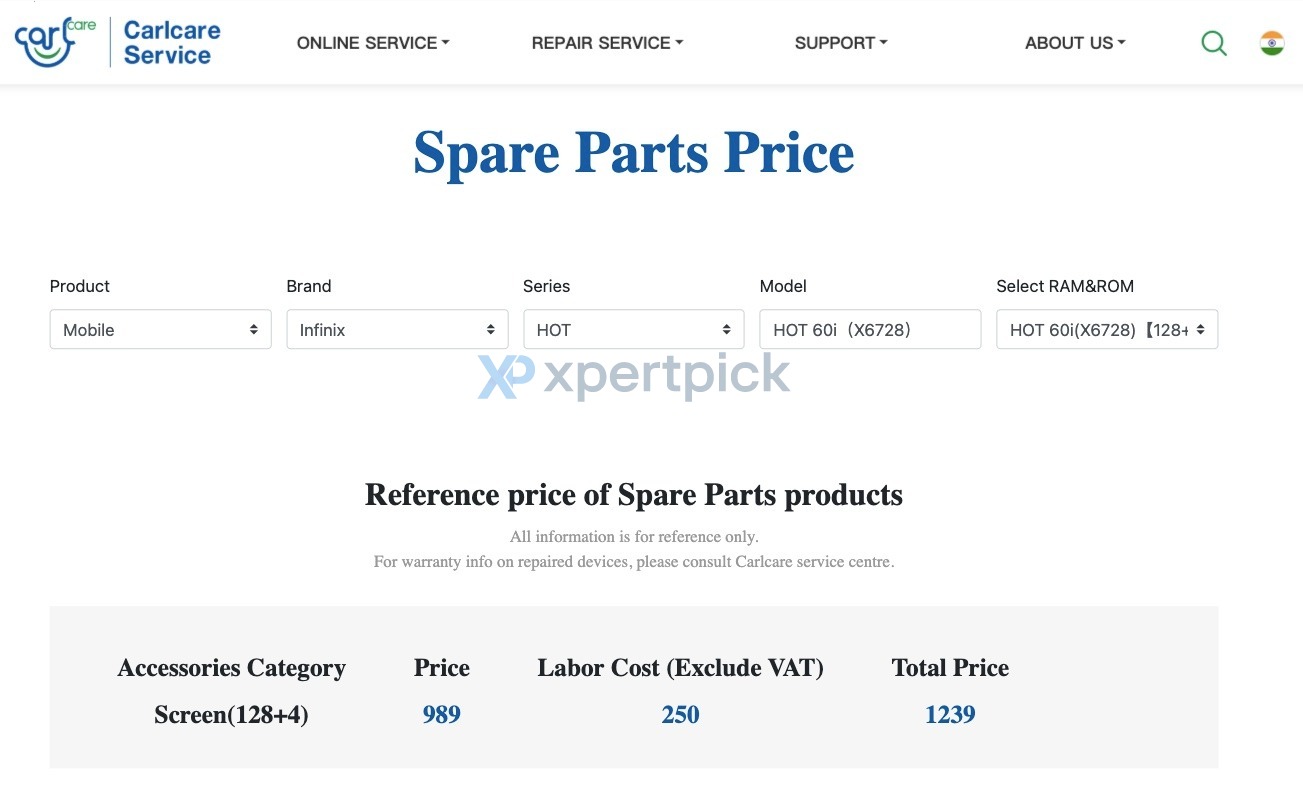Open the ONLINE SERVICE menu
This screenshot has height=791, width=1303.
click(373, 43)
